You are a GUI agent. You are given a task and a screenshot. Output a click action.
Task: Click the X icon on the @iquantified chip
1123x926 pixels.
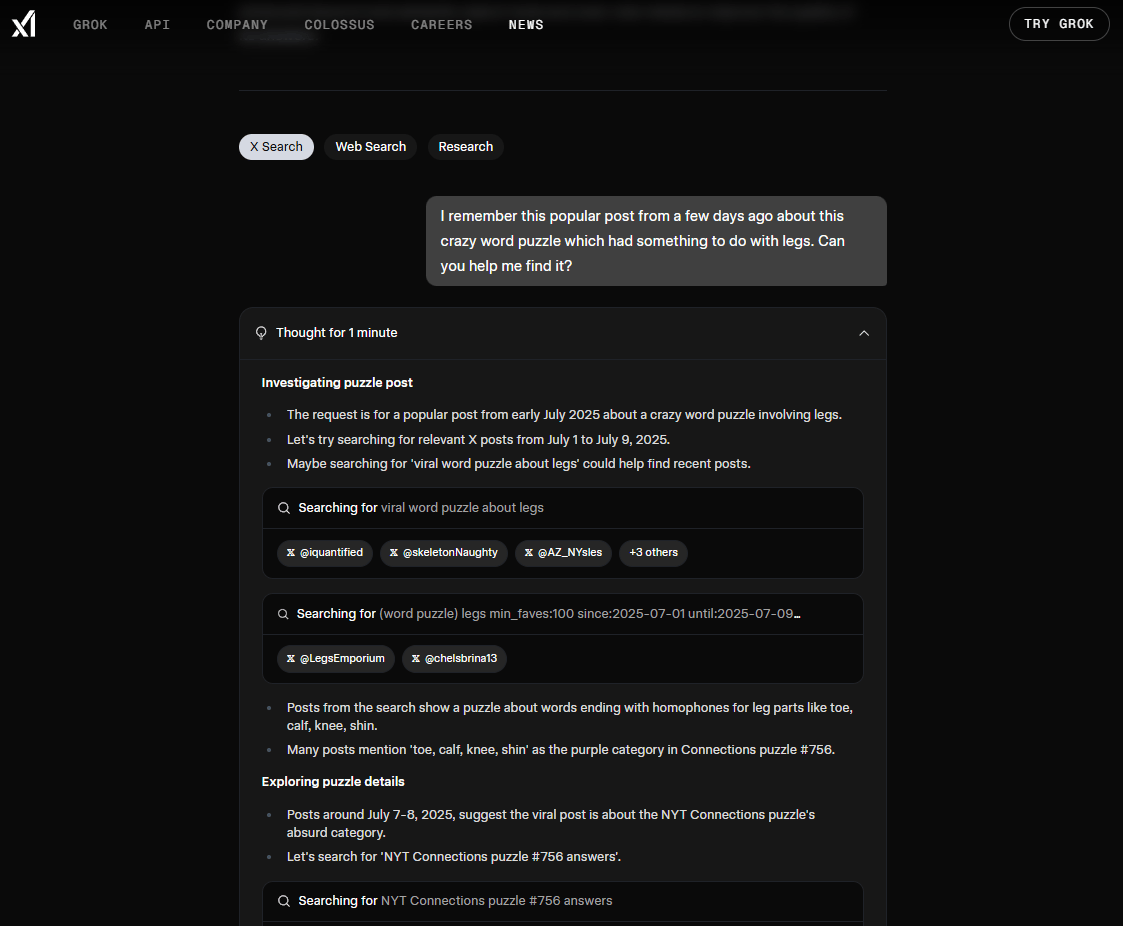(291, 553)
